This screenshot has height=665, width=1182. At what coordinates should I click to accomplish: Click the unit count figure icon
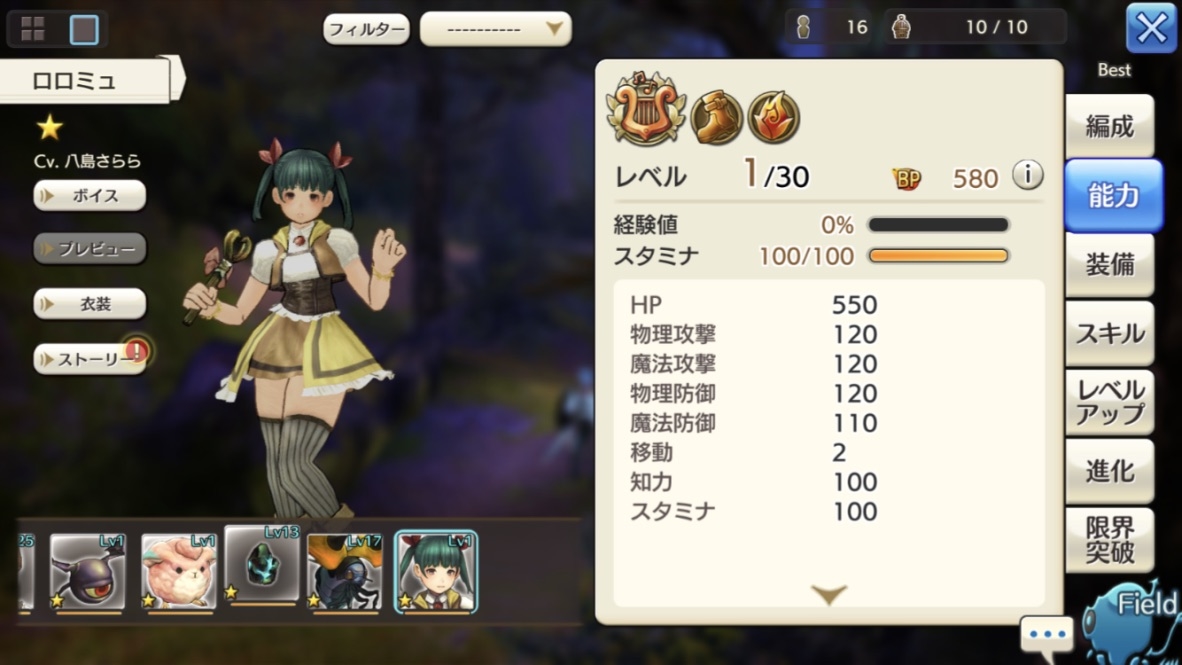(804, 27)
